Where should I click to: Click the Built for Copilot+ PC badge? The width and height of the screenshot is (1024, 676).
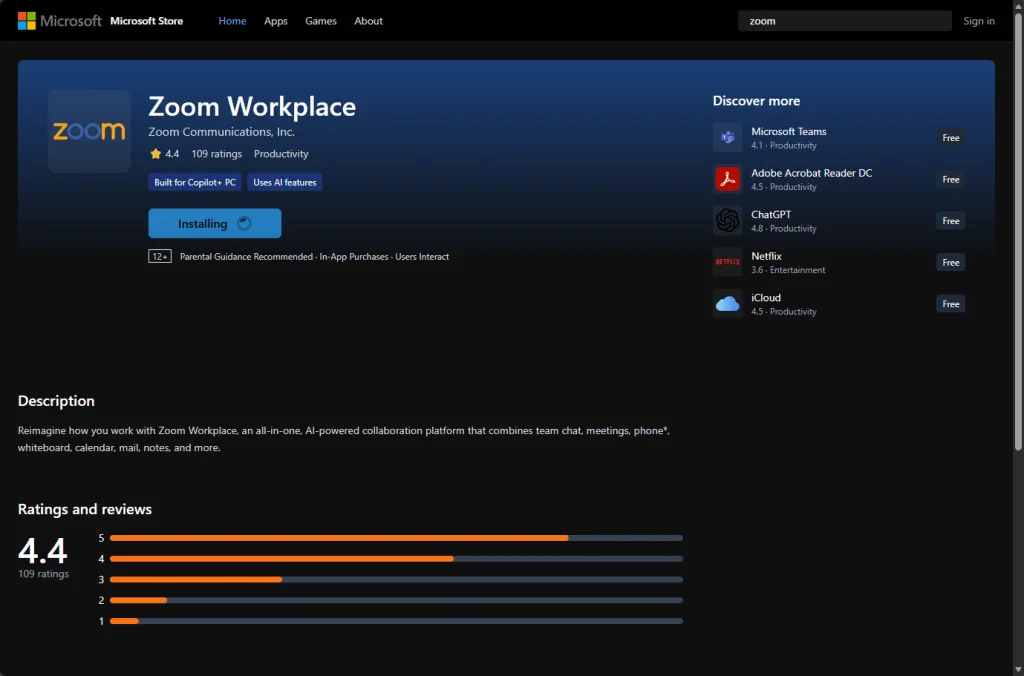coord(194,182)
